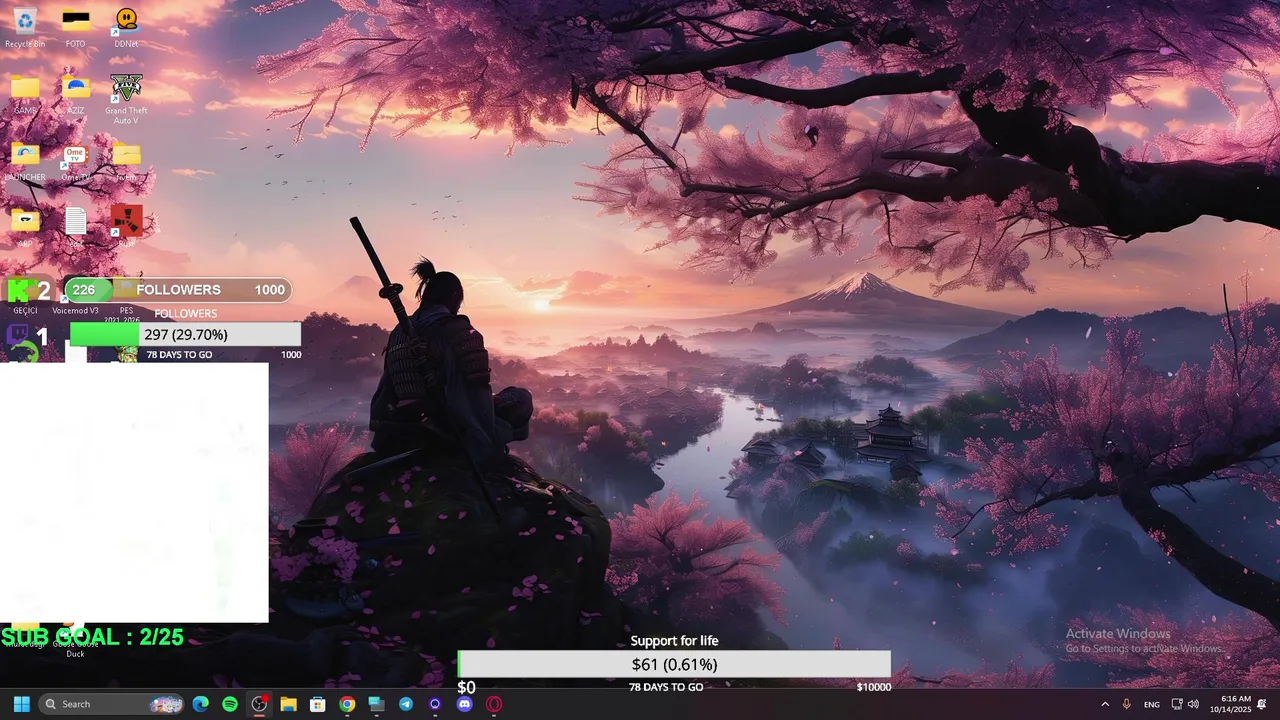The height and width of the screenshot is (720, 1280).
Task: Open Google Chrome from taskbar
Action: pyautogui.click(x=347, y=704)
